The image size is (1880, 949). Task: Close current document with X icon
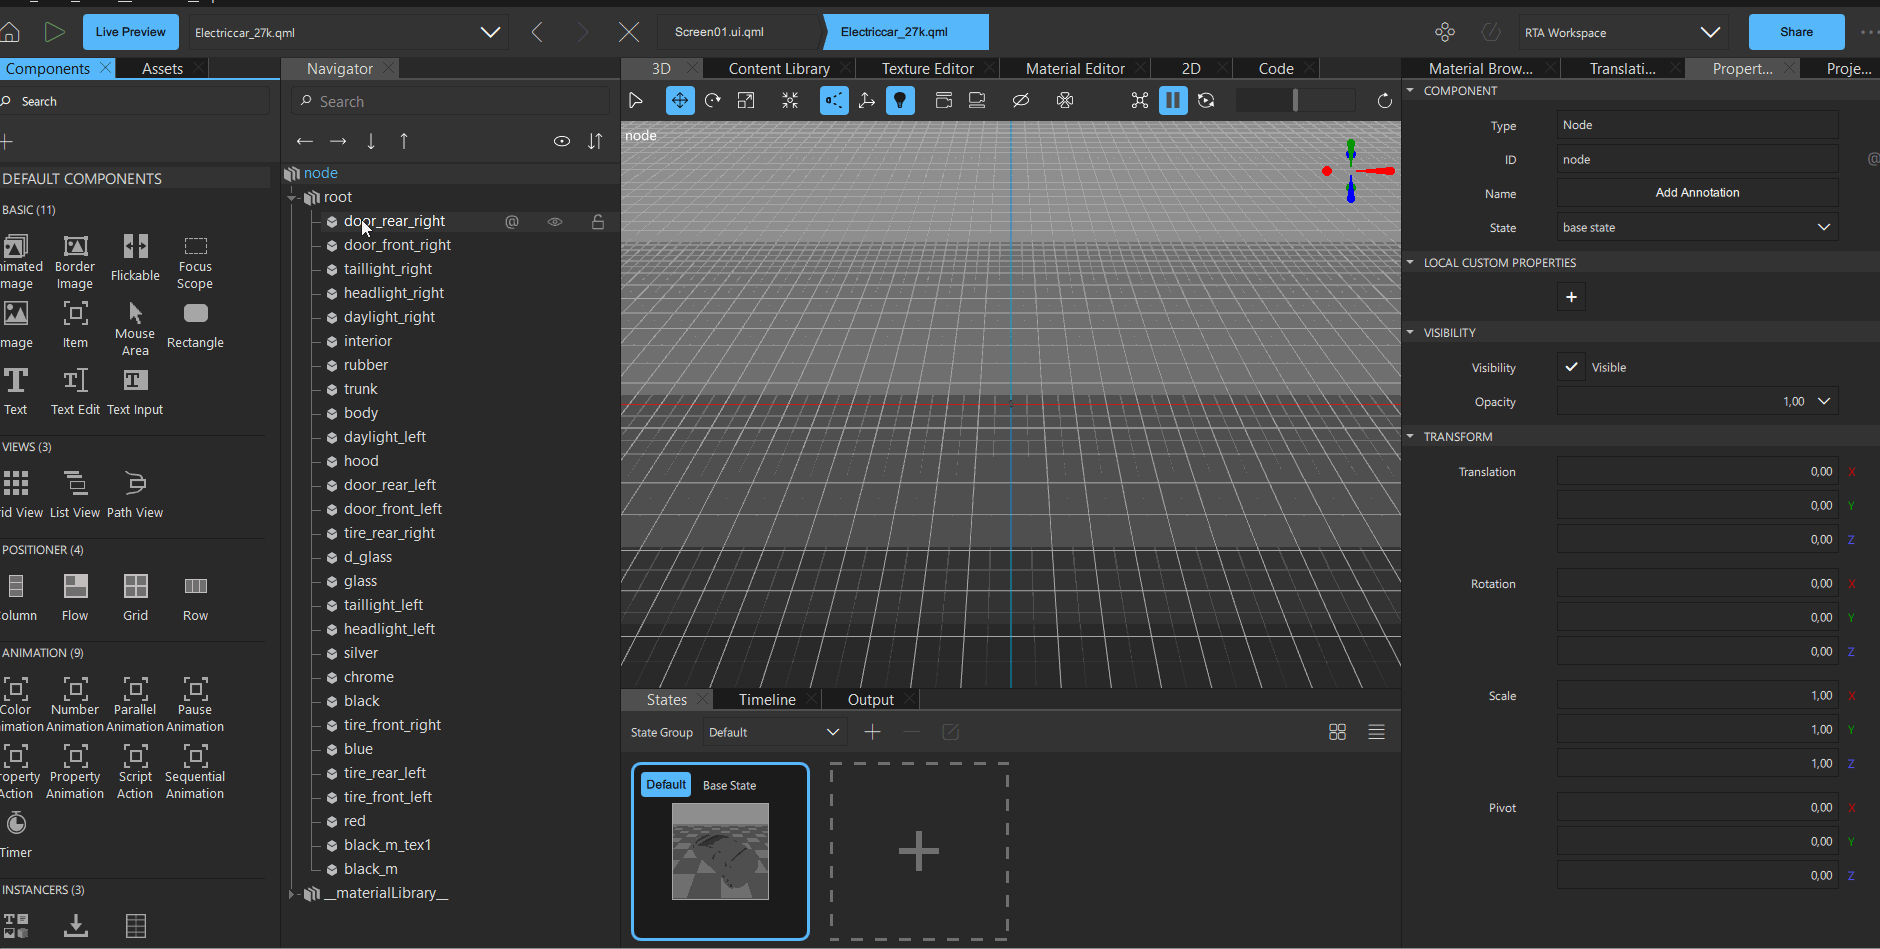pyautogui.click(x=629, y=32)
